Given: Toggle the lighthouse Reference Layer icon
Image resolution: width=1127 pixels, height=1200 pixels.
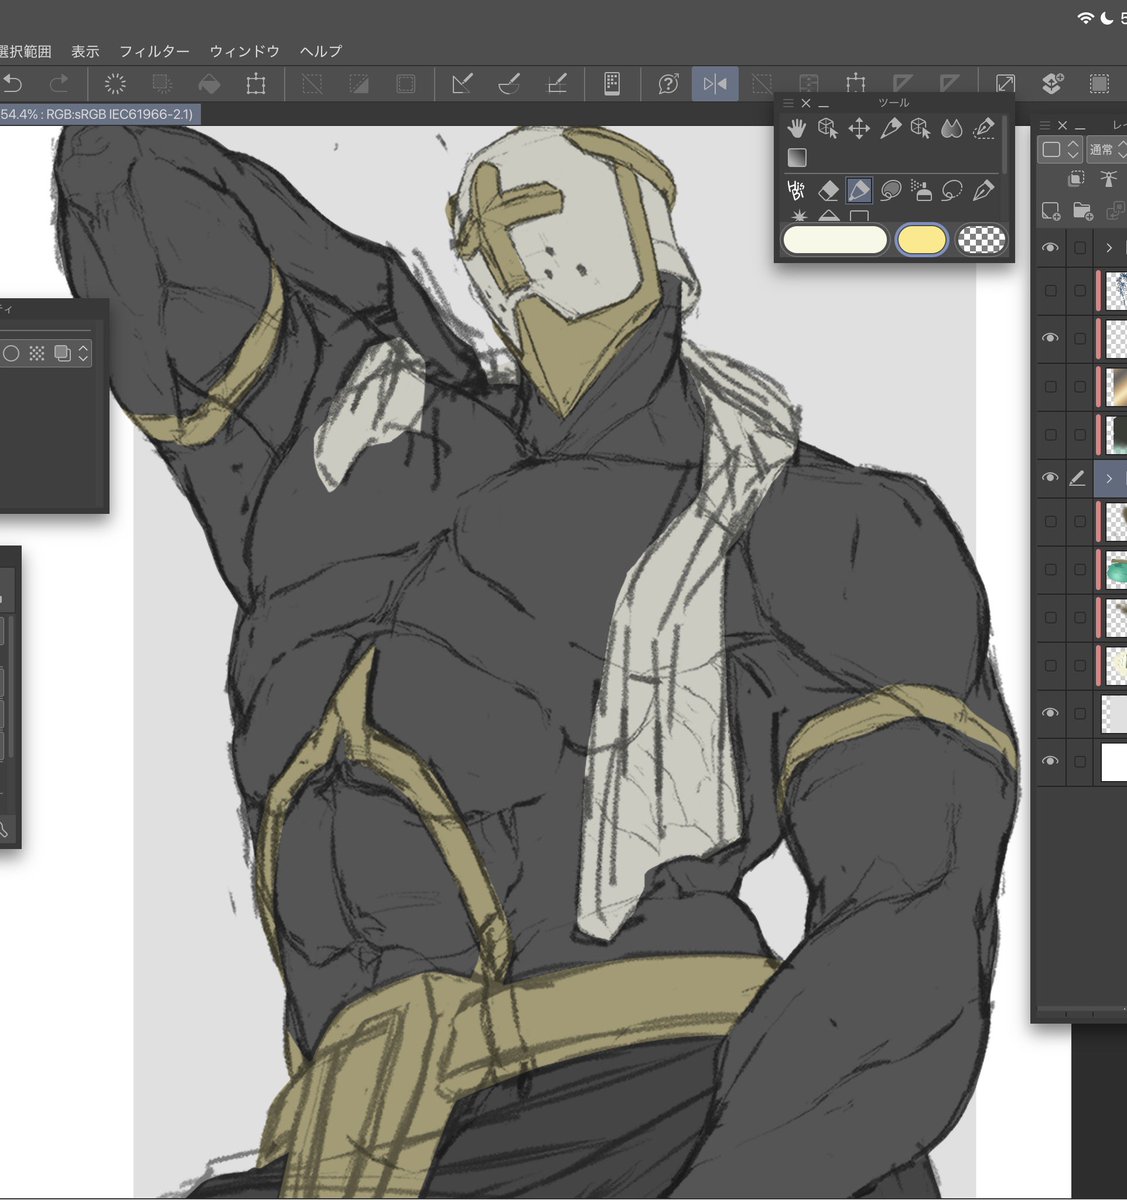Looking at the screenshot, I should 1108,179.
